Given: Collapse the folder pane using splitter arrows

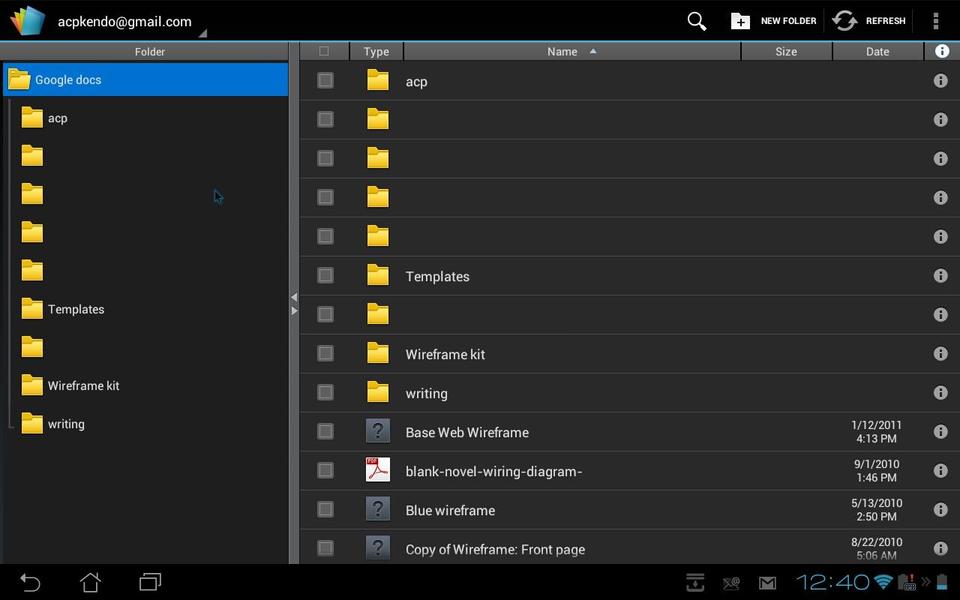Looking at the screenshot, I should point(293,304).
